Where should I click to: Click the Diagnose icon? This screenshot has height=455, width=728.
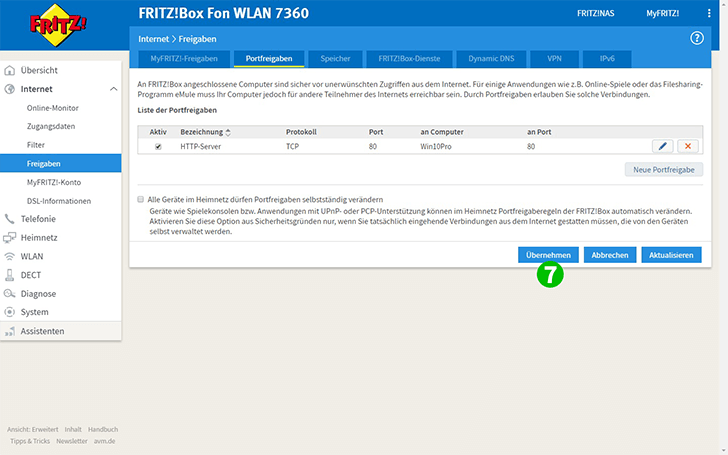[9, 293]
